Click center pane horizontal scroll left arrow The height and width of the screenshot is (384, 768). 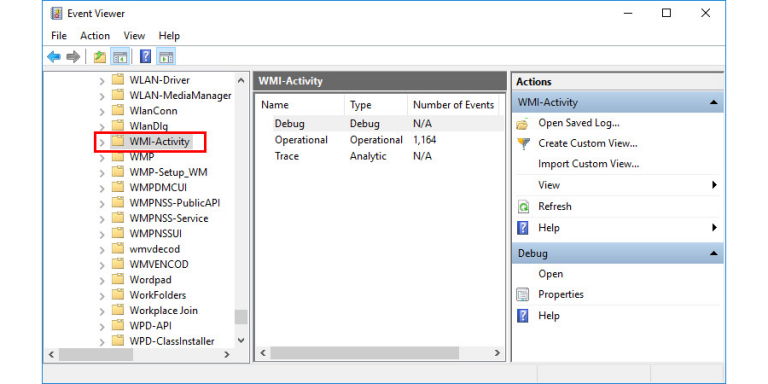[264, 353]
